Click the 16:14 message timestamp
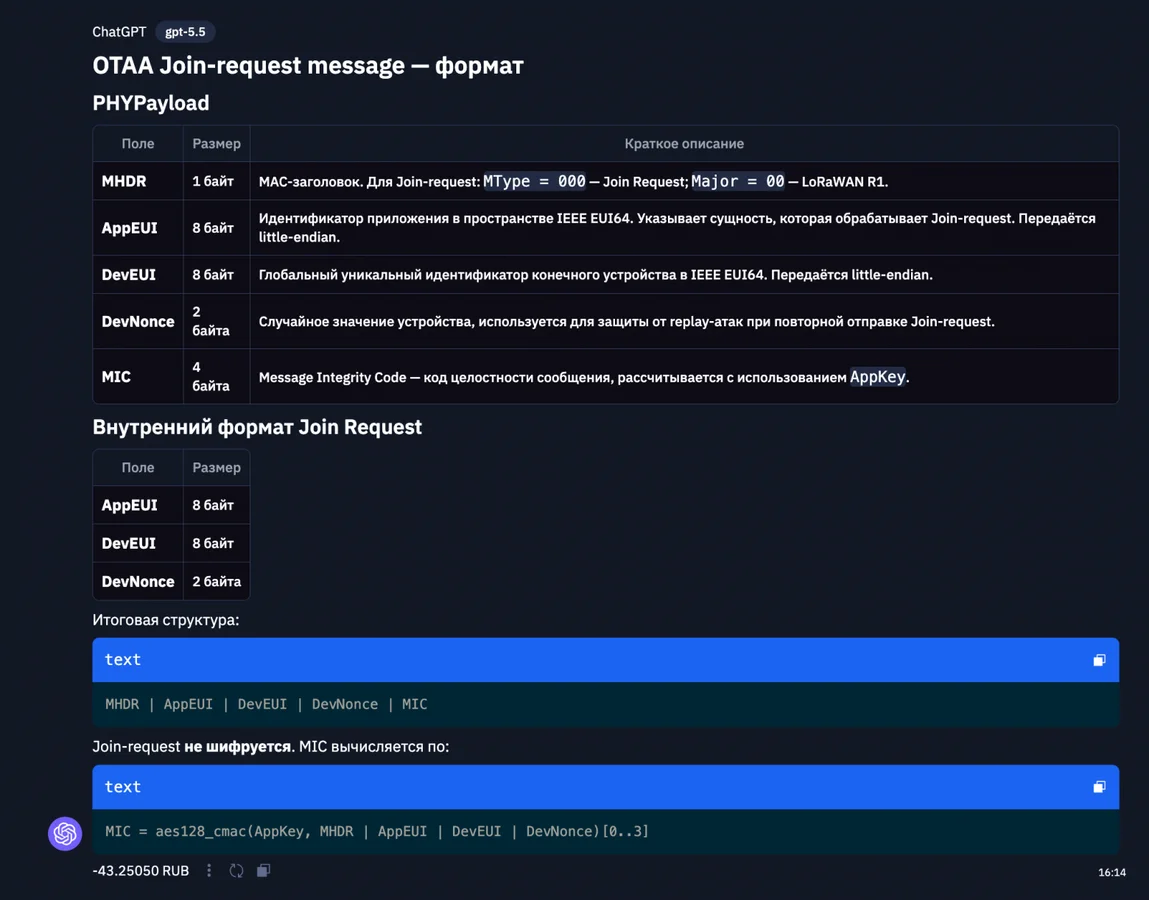 [1112, 872]
